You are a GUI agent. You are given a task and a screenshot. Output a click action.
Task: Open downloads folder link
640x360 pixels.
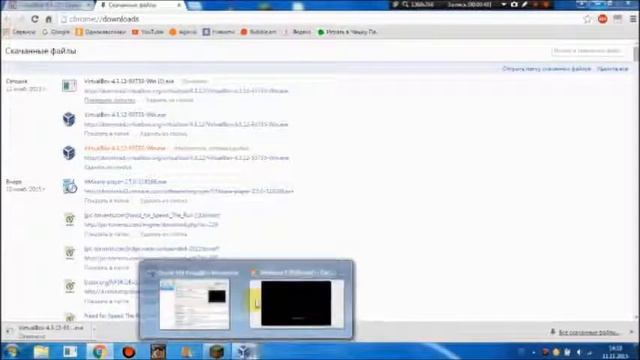tap(547, 69)
